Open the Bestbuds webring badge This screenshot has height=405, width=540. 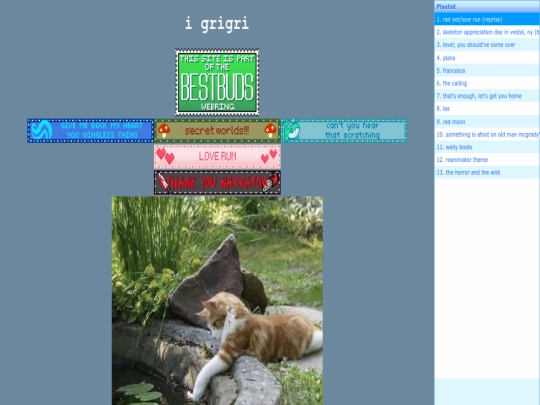coord(217,82)
